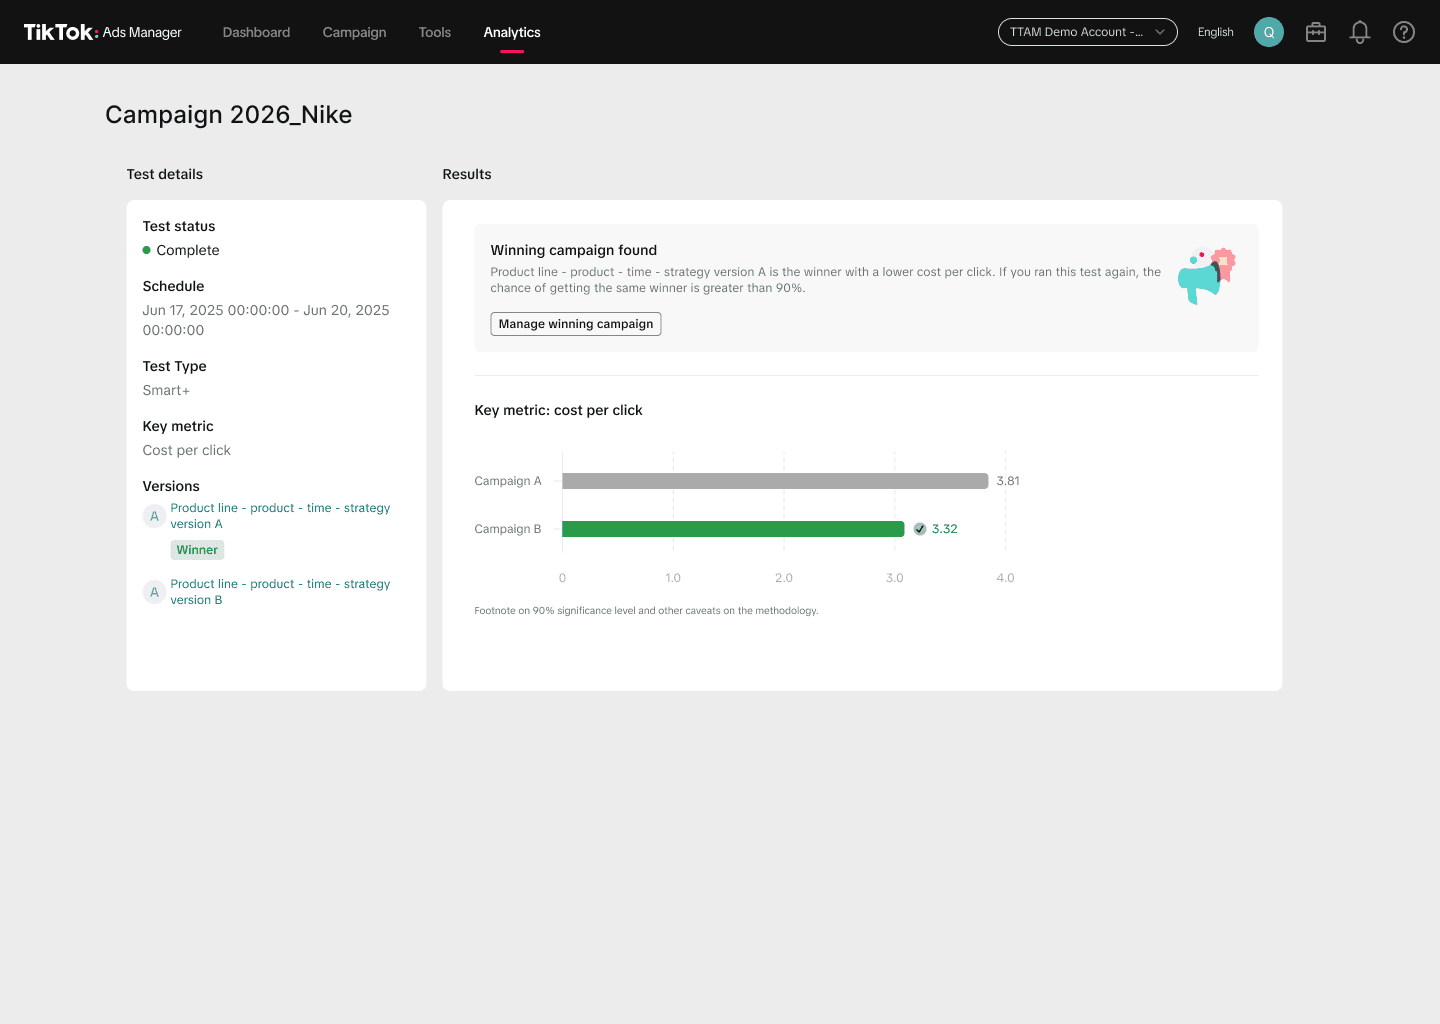Click the TikTok Ads Manager logo

[102, 32]
